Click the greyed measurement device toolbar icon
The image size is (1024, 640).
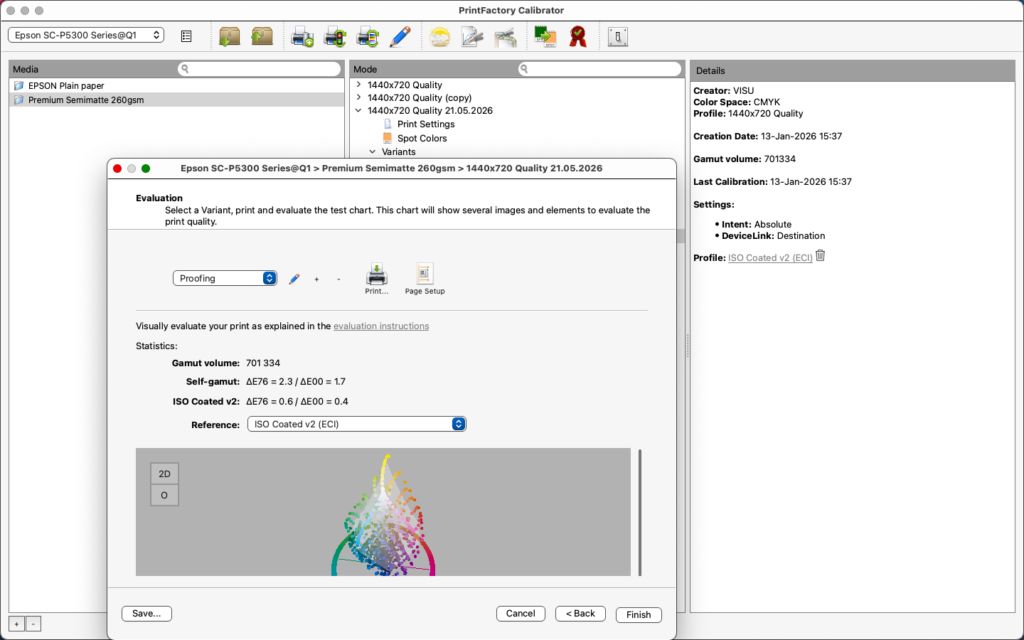tap(505, 37)
